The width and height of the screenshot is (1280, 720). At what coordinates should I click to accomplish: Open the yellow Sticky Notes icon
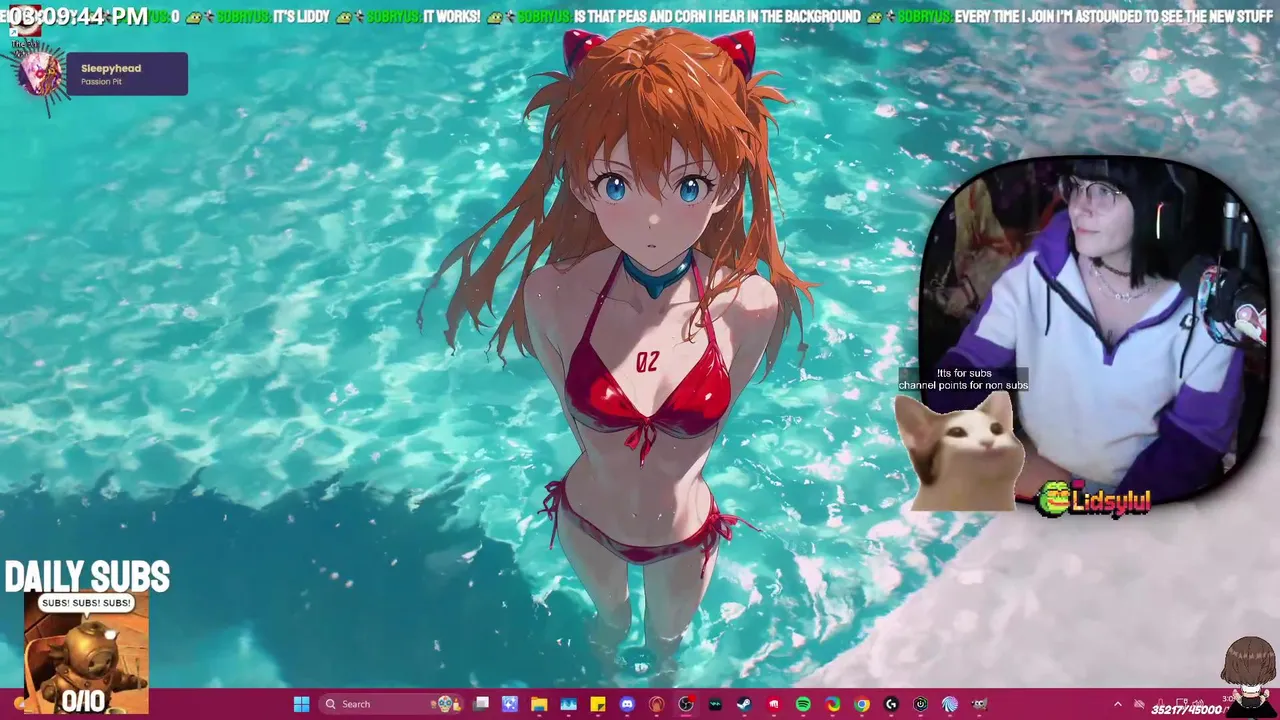(x=597, y=704)
